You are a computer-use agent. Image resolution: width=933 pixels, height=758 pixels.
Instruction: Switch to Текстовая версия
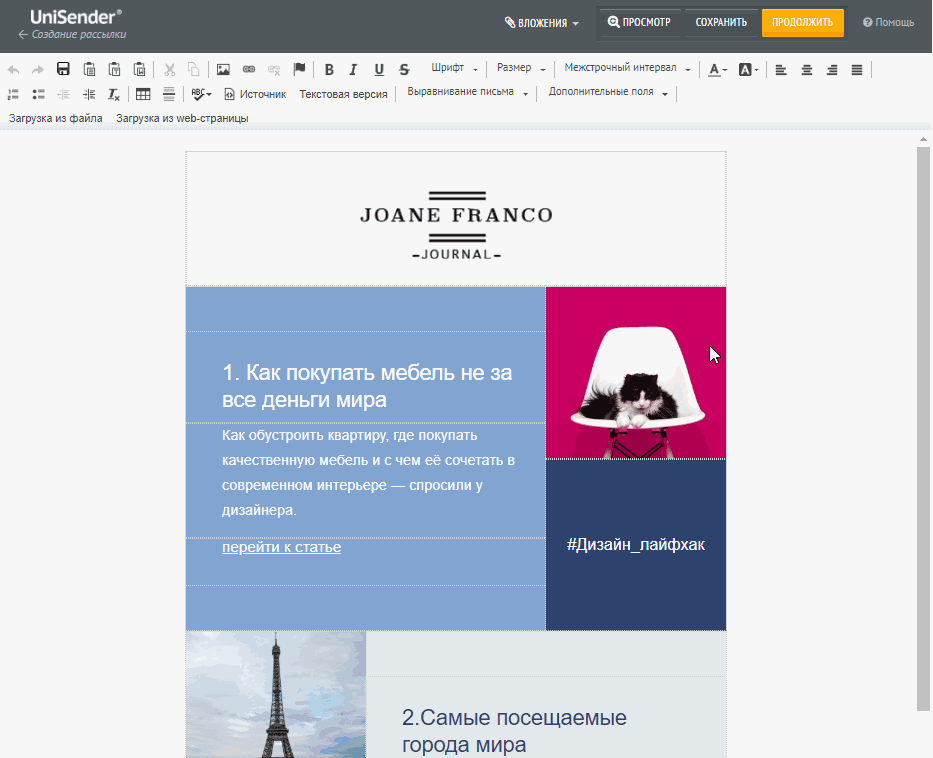coord(343,94)
